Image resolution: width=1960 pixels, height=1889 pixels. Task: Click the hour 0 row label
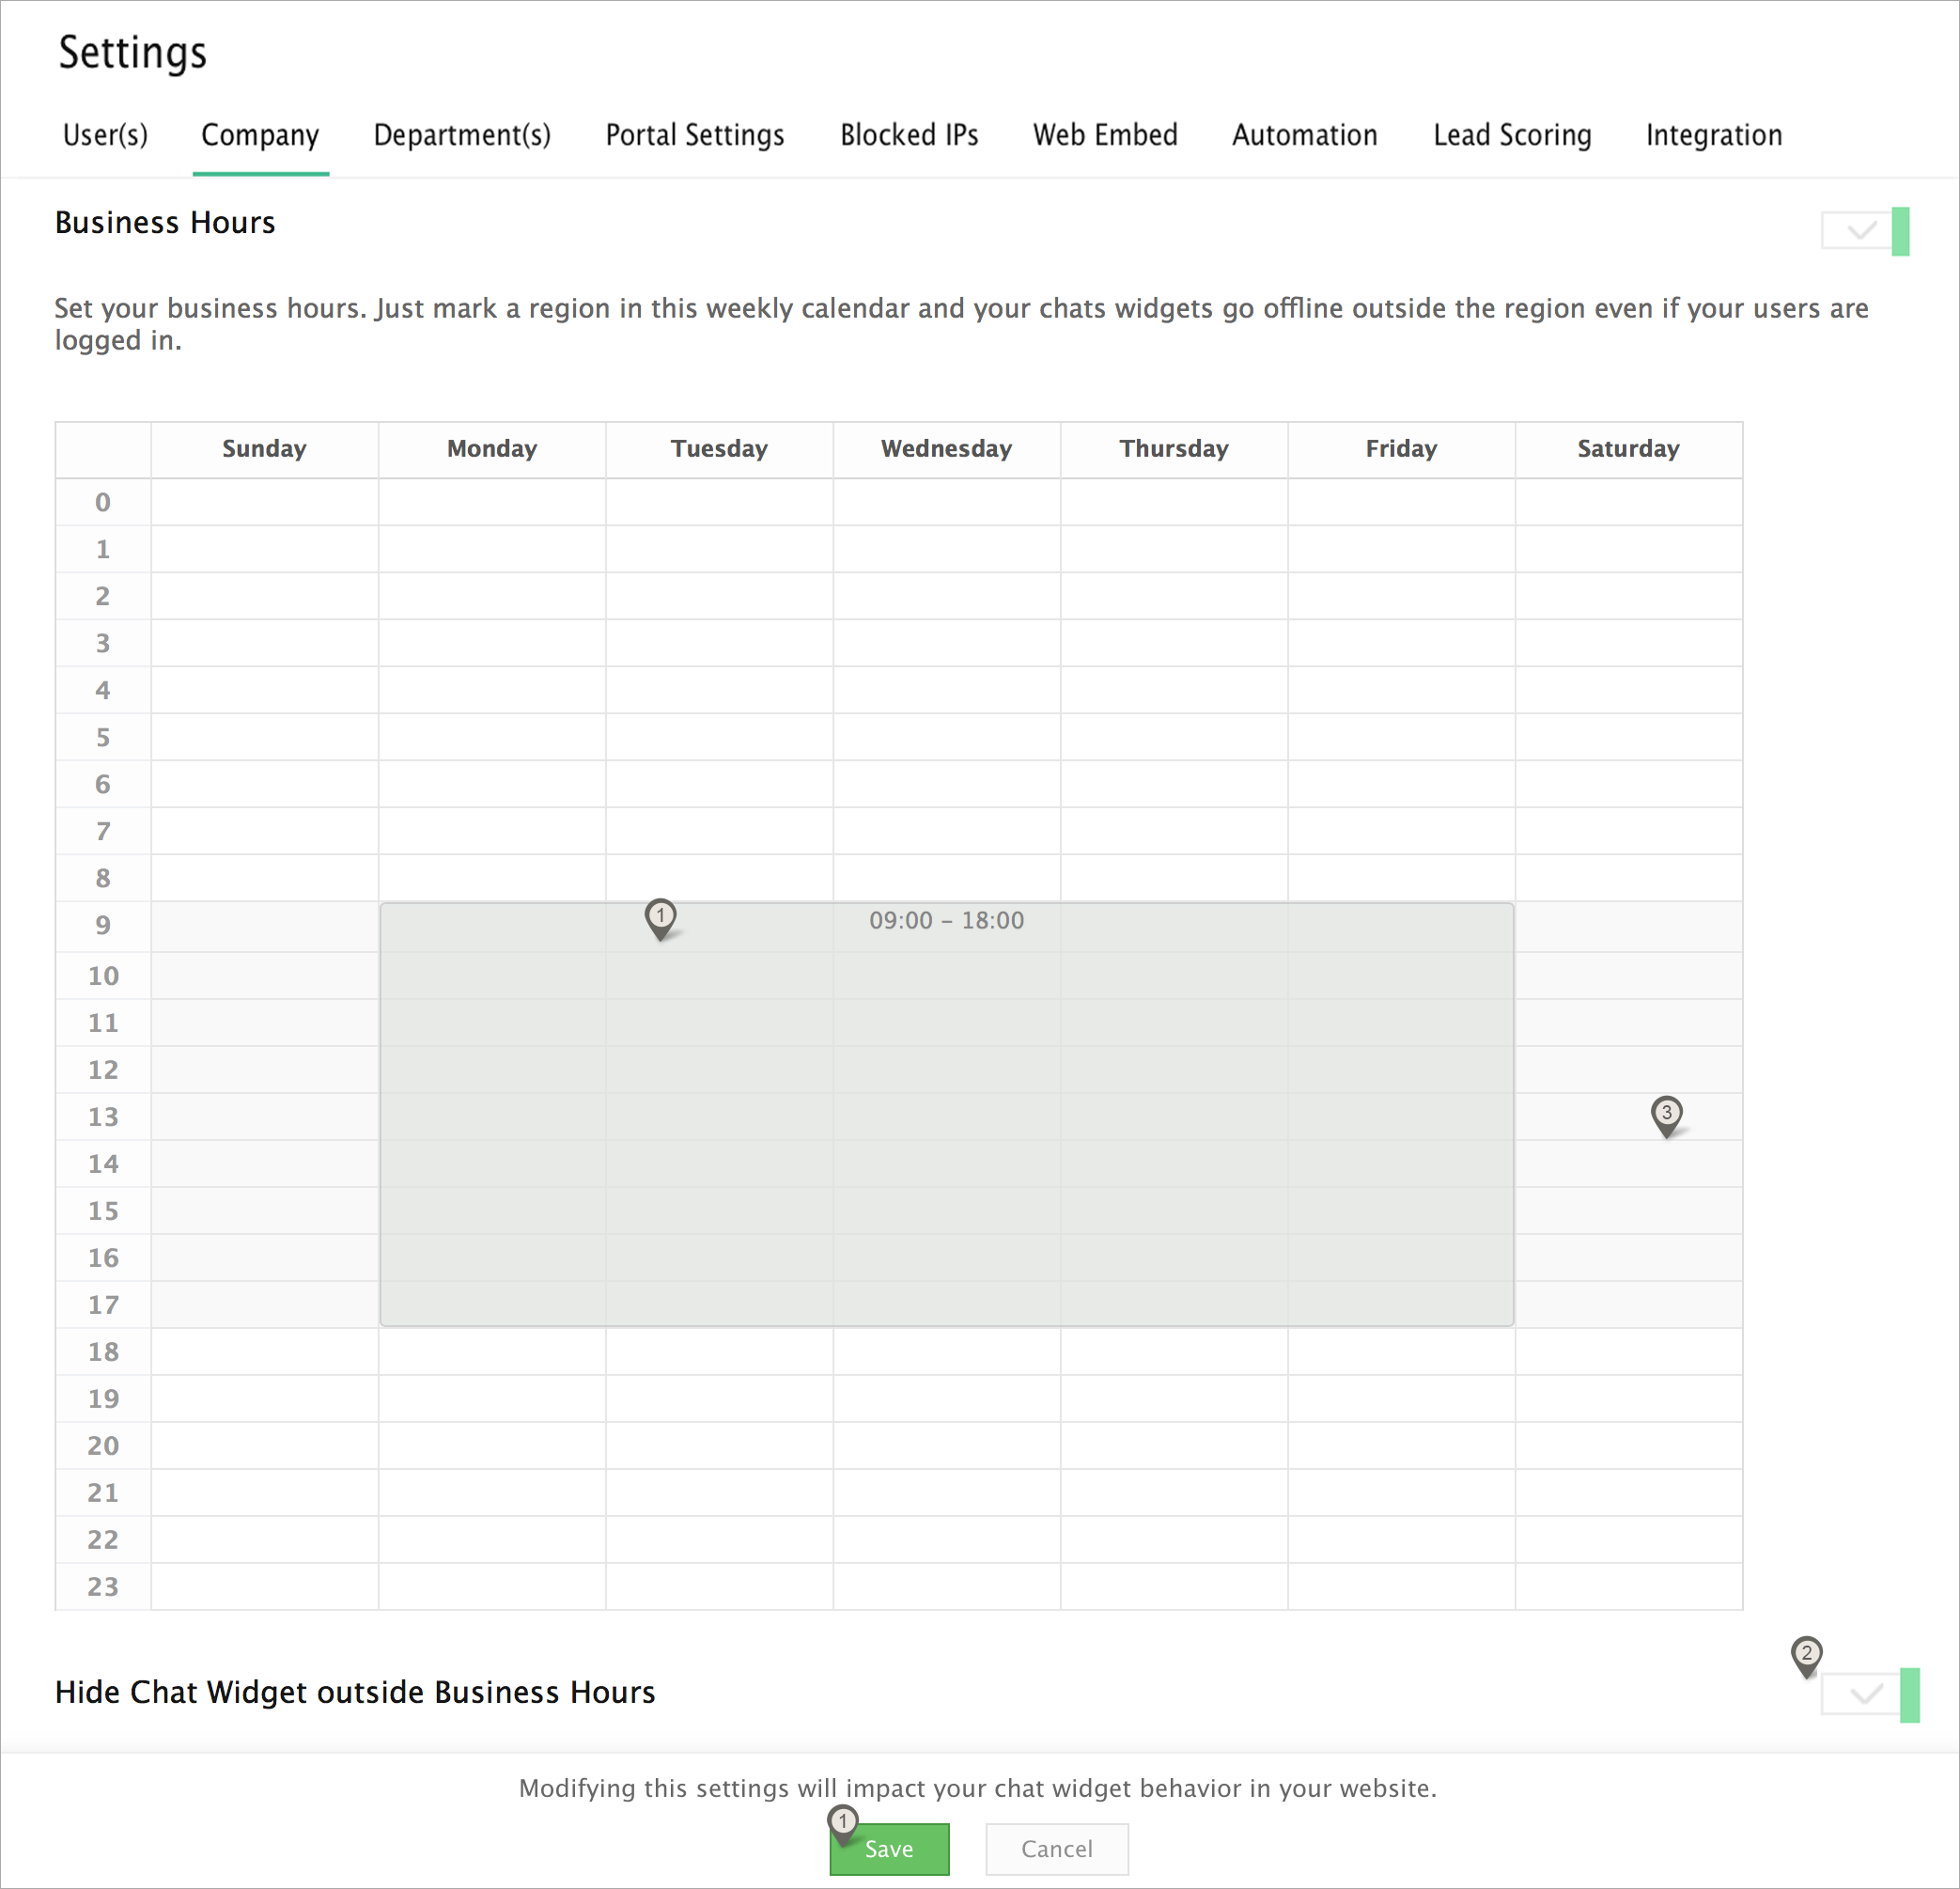pyautogui.click(x=103, y=502)
